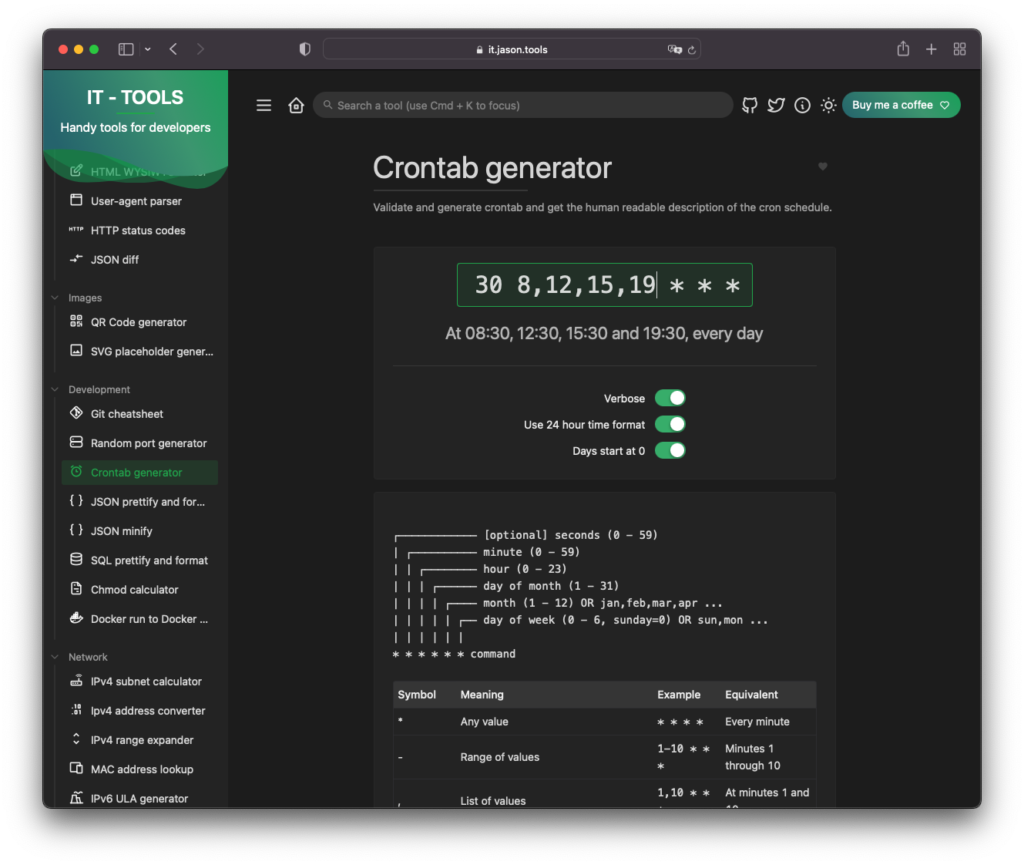
Task: Collapse the Network section chevron
Action: click(55, 657)
